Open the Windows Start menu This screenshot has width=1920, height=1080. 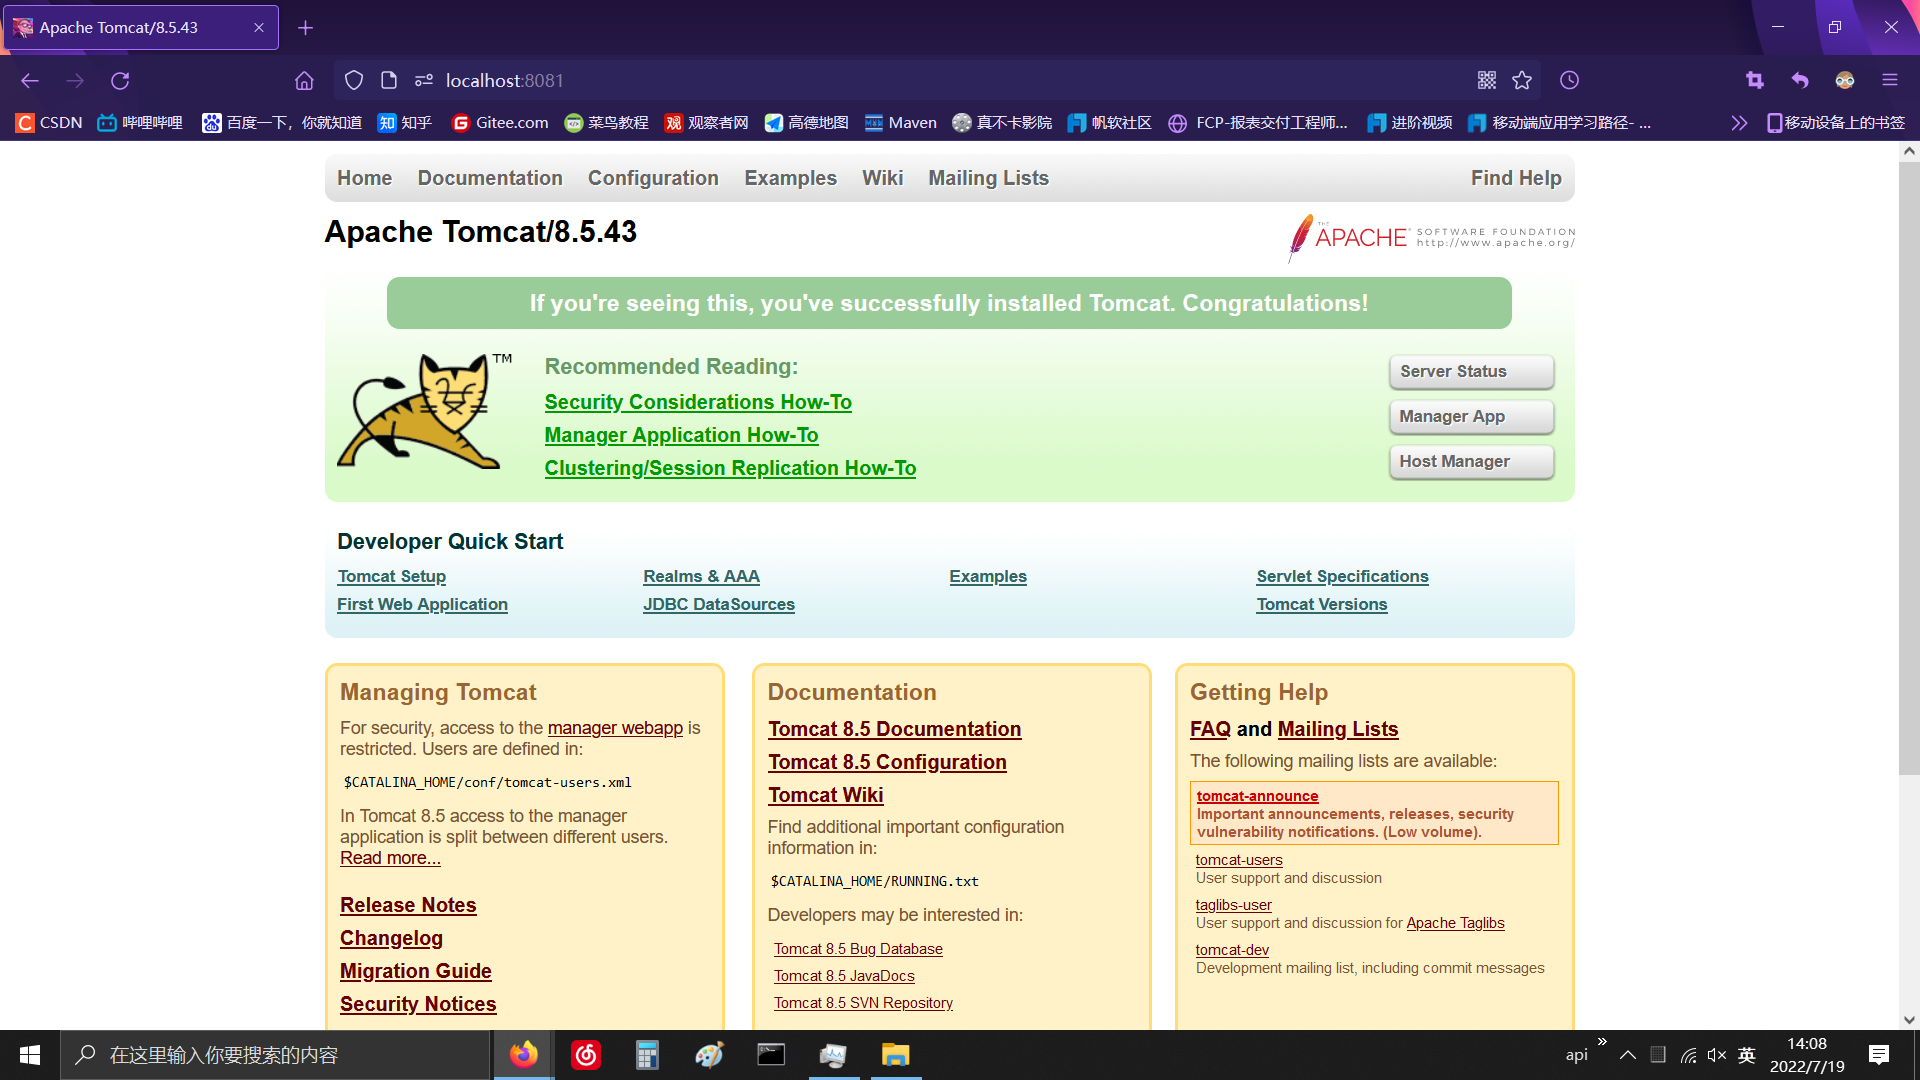pyautogui.click(x=30, y=1055)
